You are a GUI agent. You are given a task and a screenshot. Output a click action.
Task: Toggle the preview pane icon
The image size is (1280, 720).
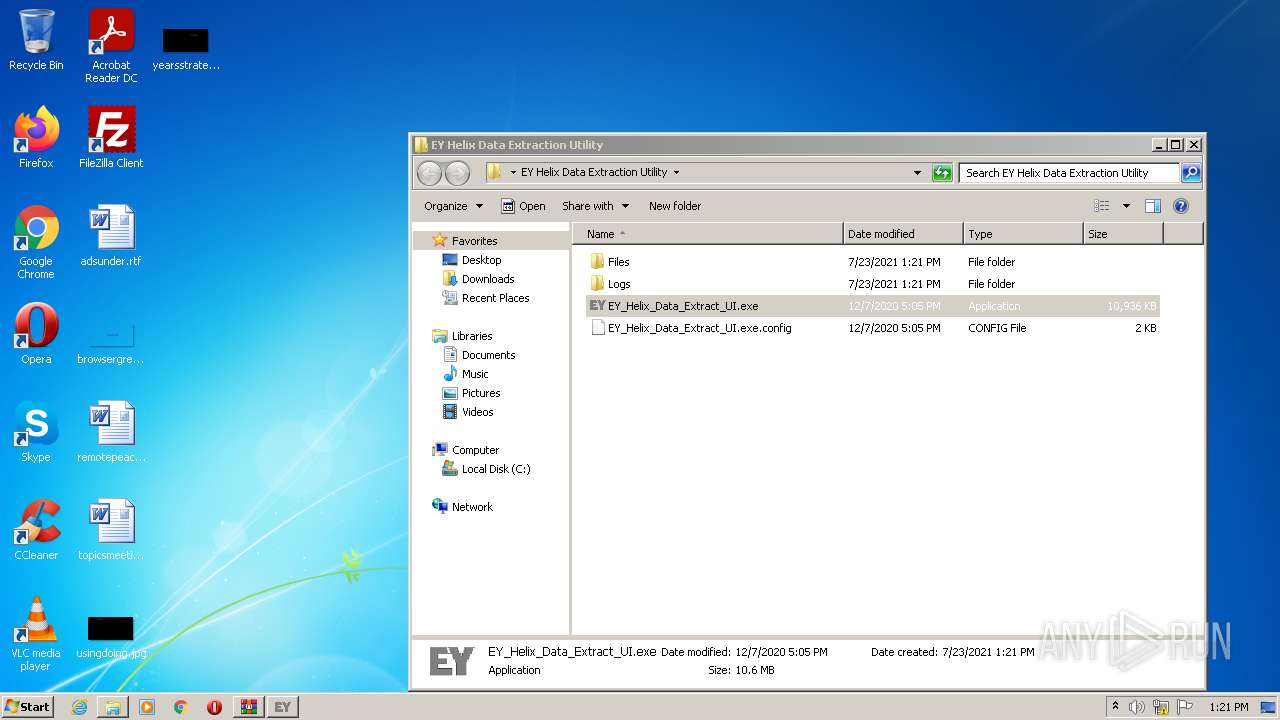(1152, 206)
